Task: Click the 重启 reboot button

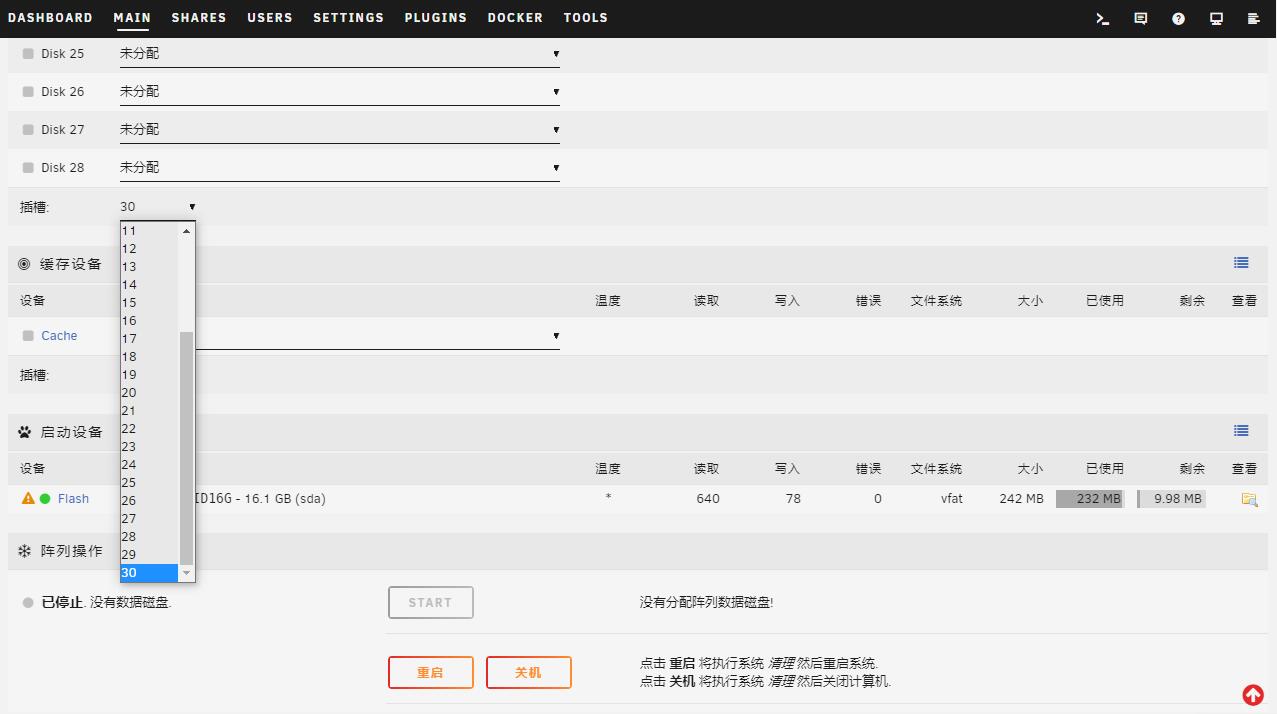Action: (431, 673)
